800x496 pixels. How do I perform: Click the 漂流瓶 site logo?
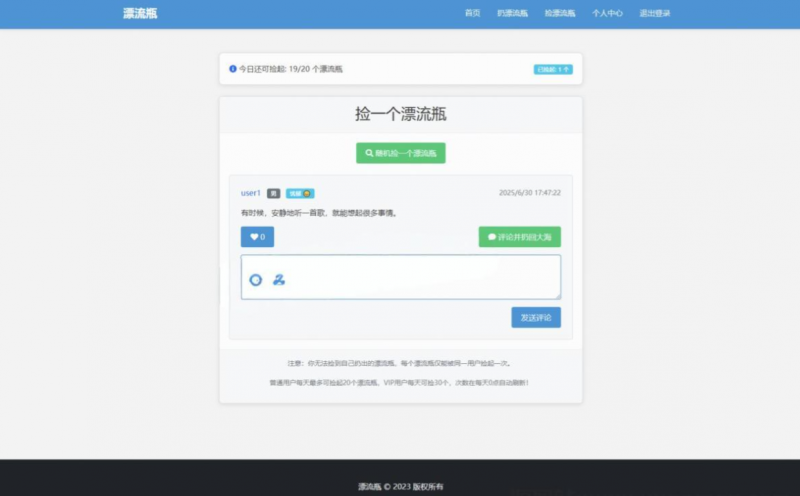pyautogui.click(x=140, y=14)
